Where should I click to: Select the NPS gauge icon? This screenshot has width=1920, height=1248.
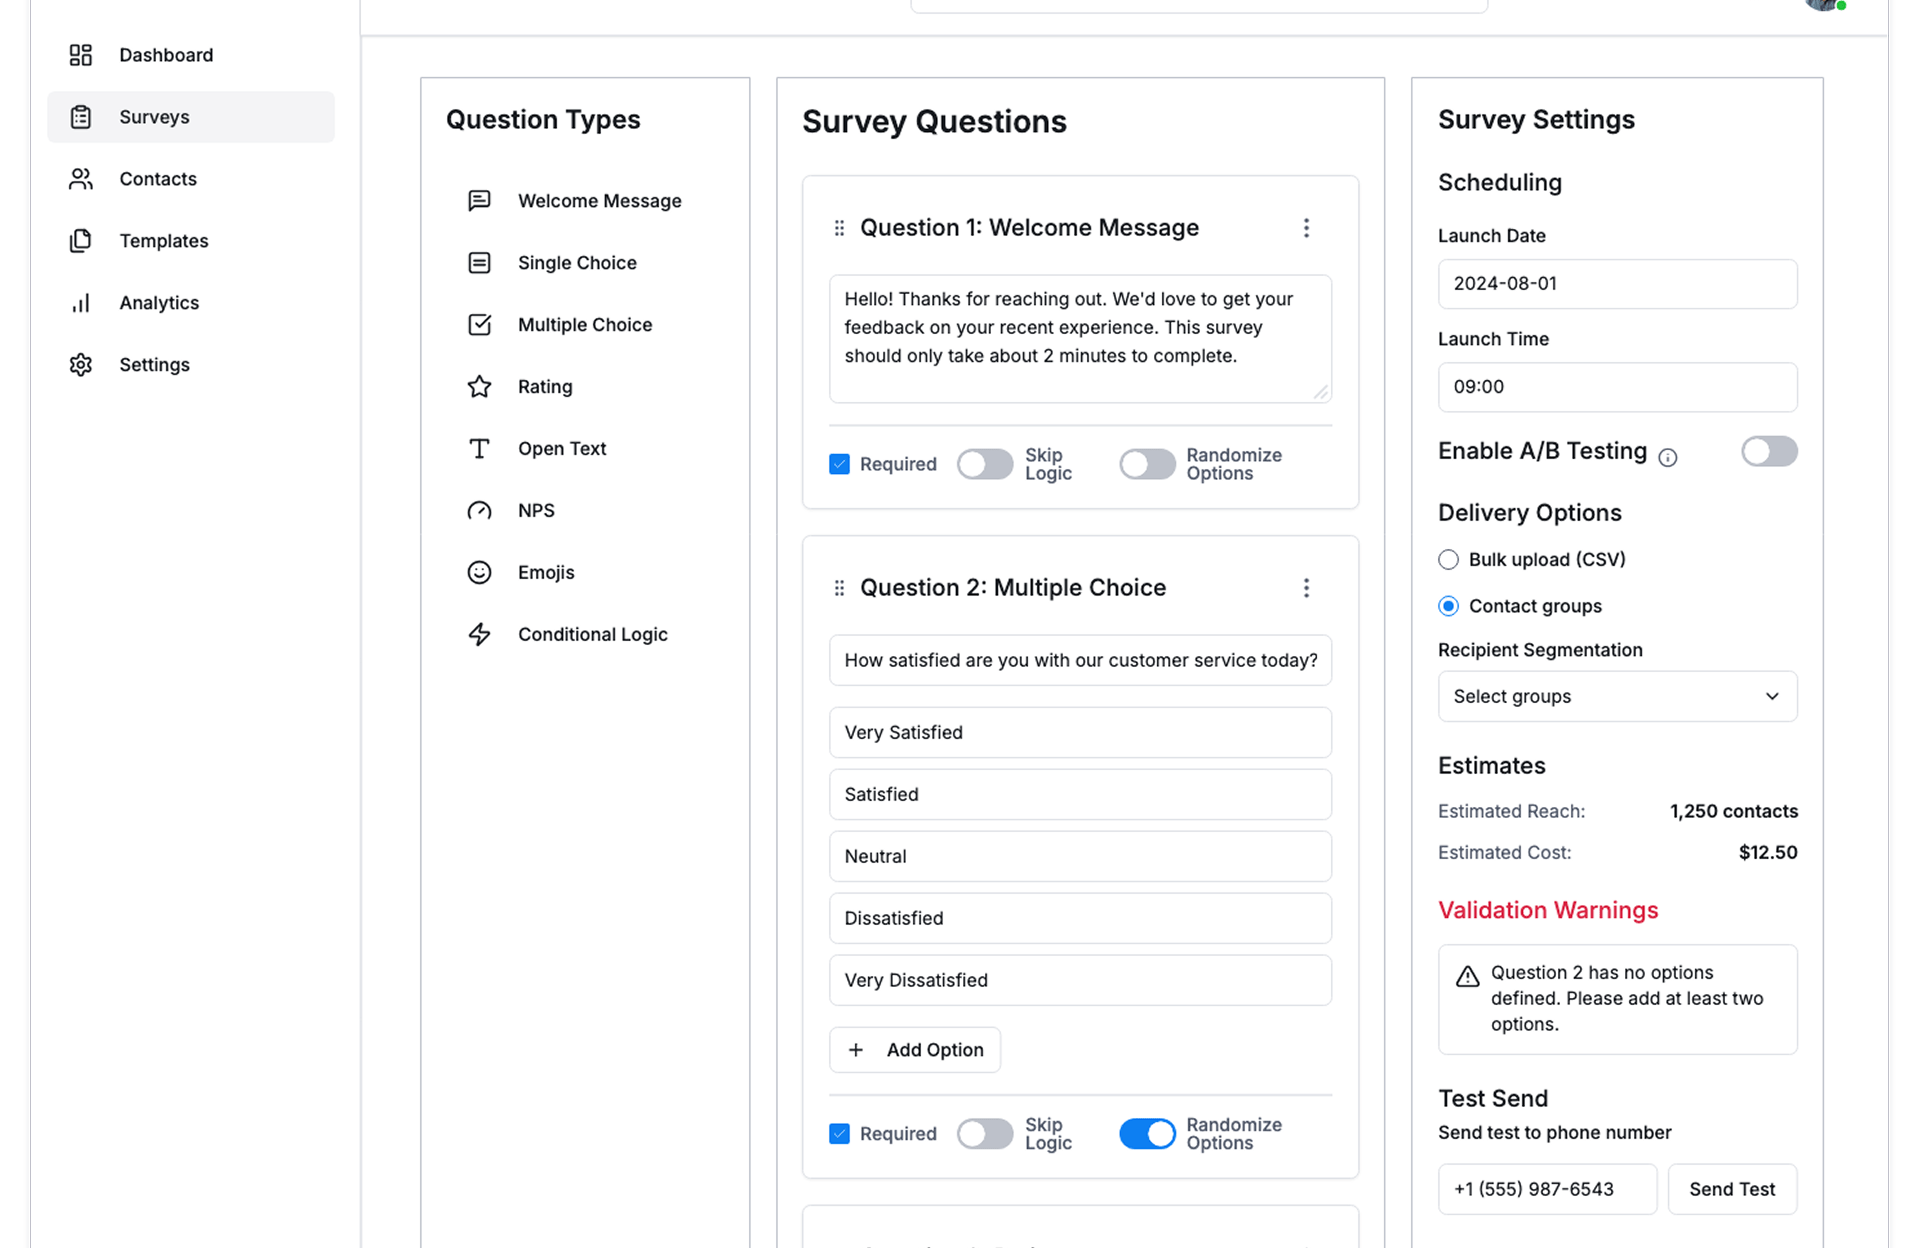pos(479,511)
